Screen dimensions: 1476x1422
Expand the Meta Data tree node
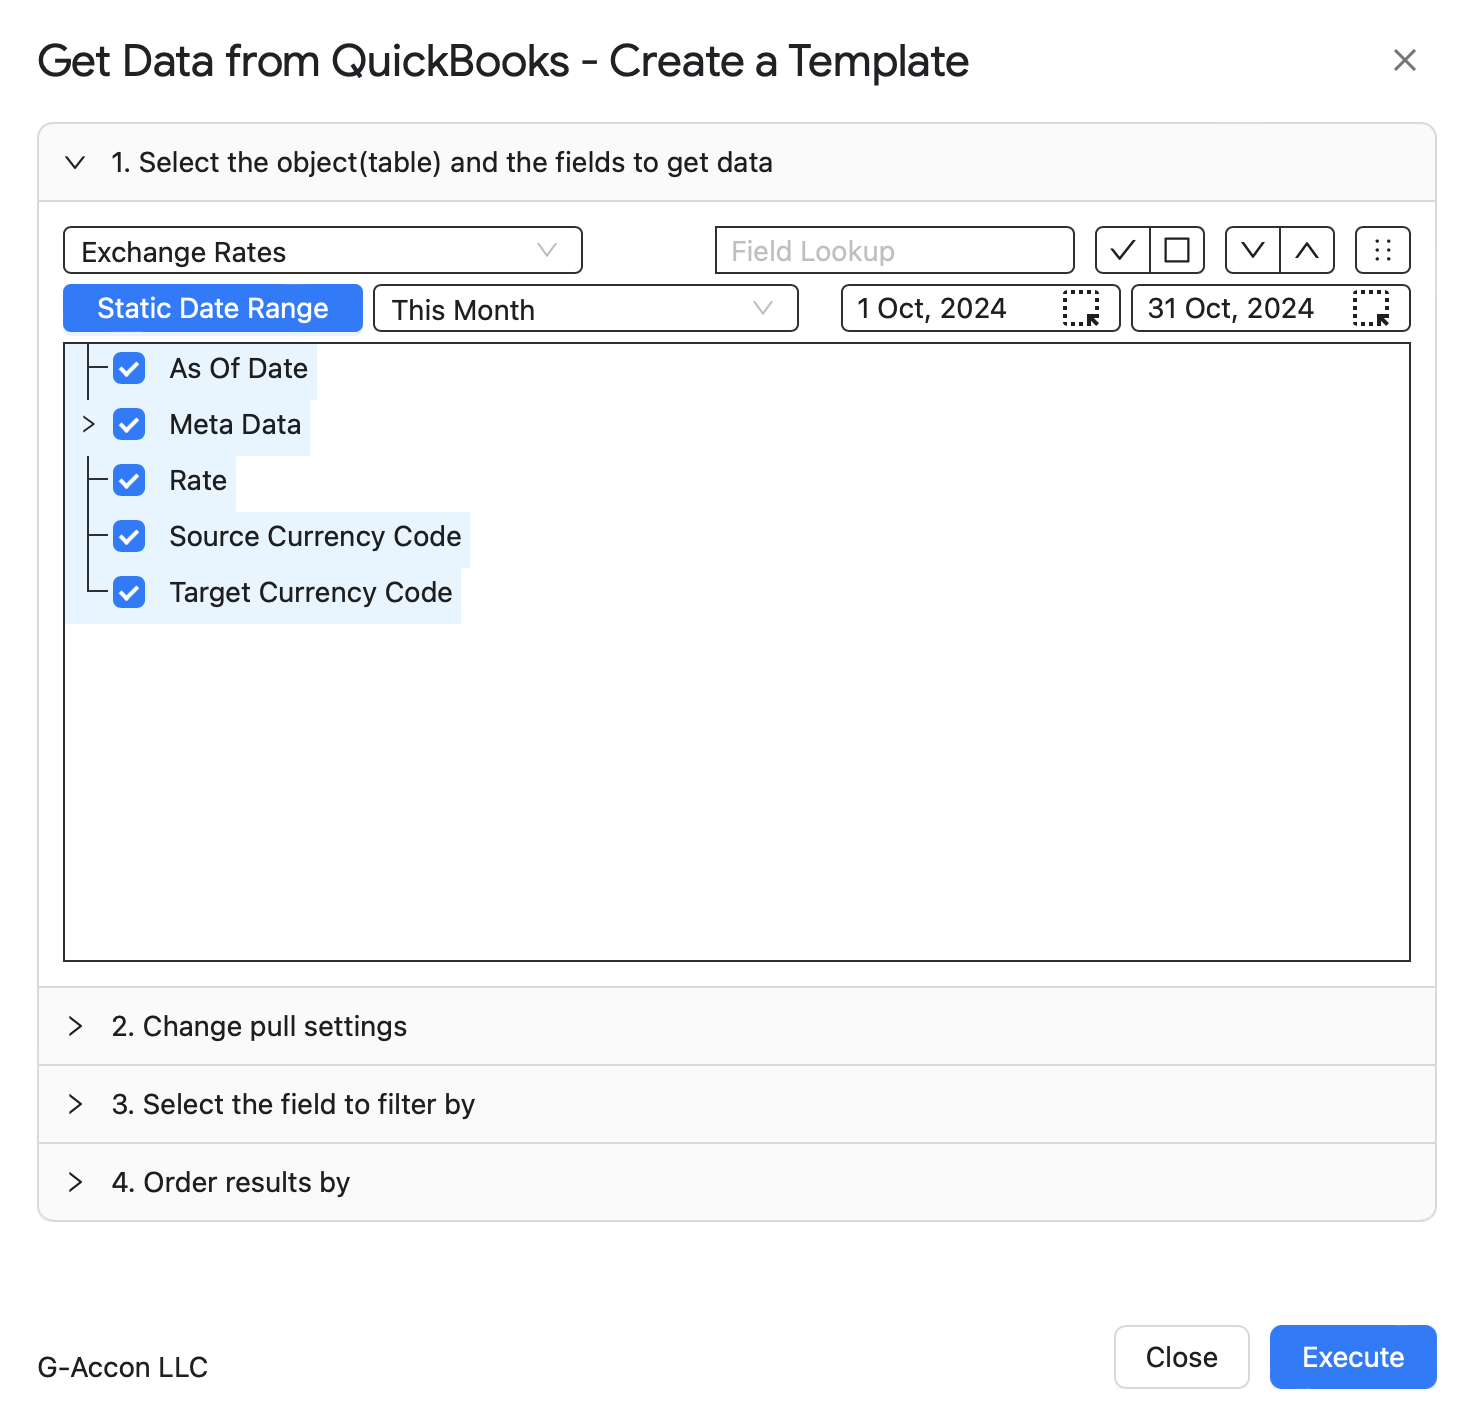point(88,424)
